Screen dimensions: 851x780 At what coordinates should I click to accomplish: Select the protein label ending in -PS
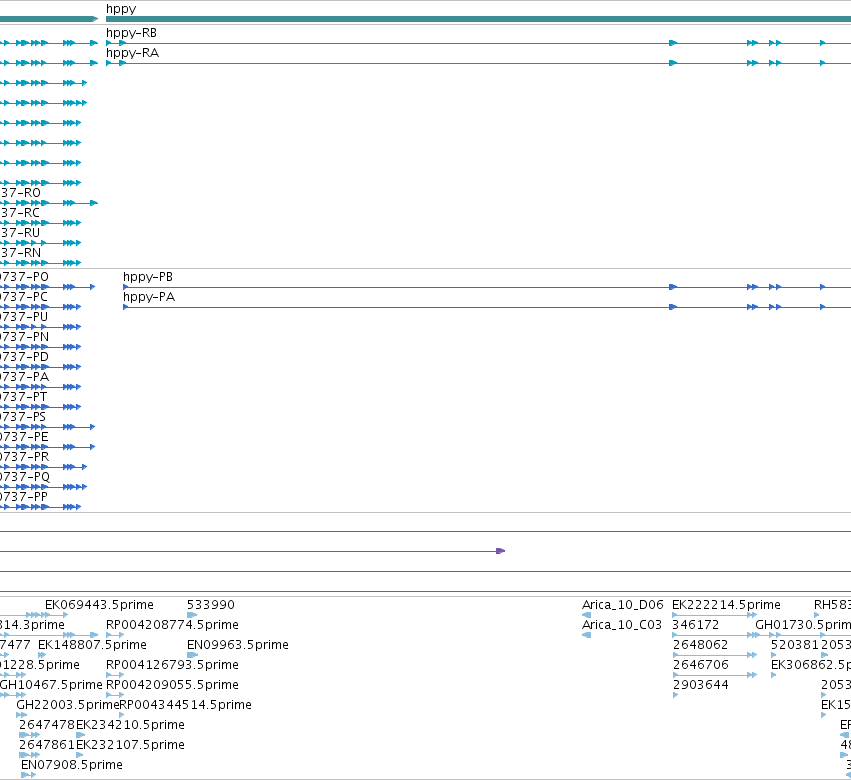coord(23,417)
